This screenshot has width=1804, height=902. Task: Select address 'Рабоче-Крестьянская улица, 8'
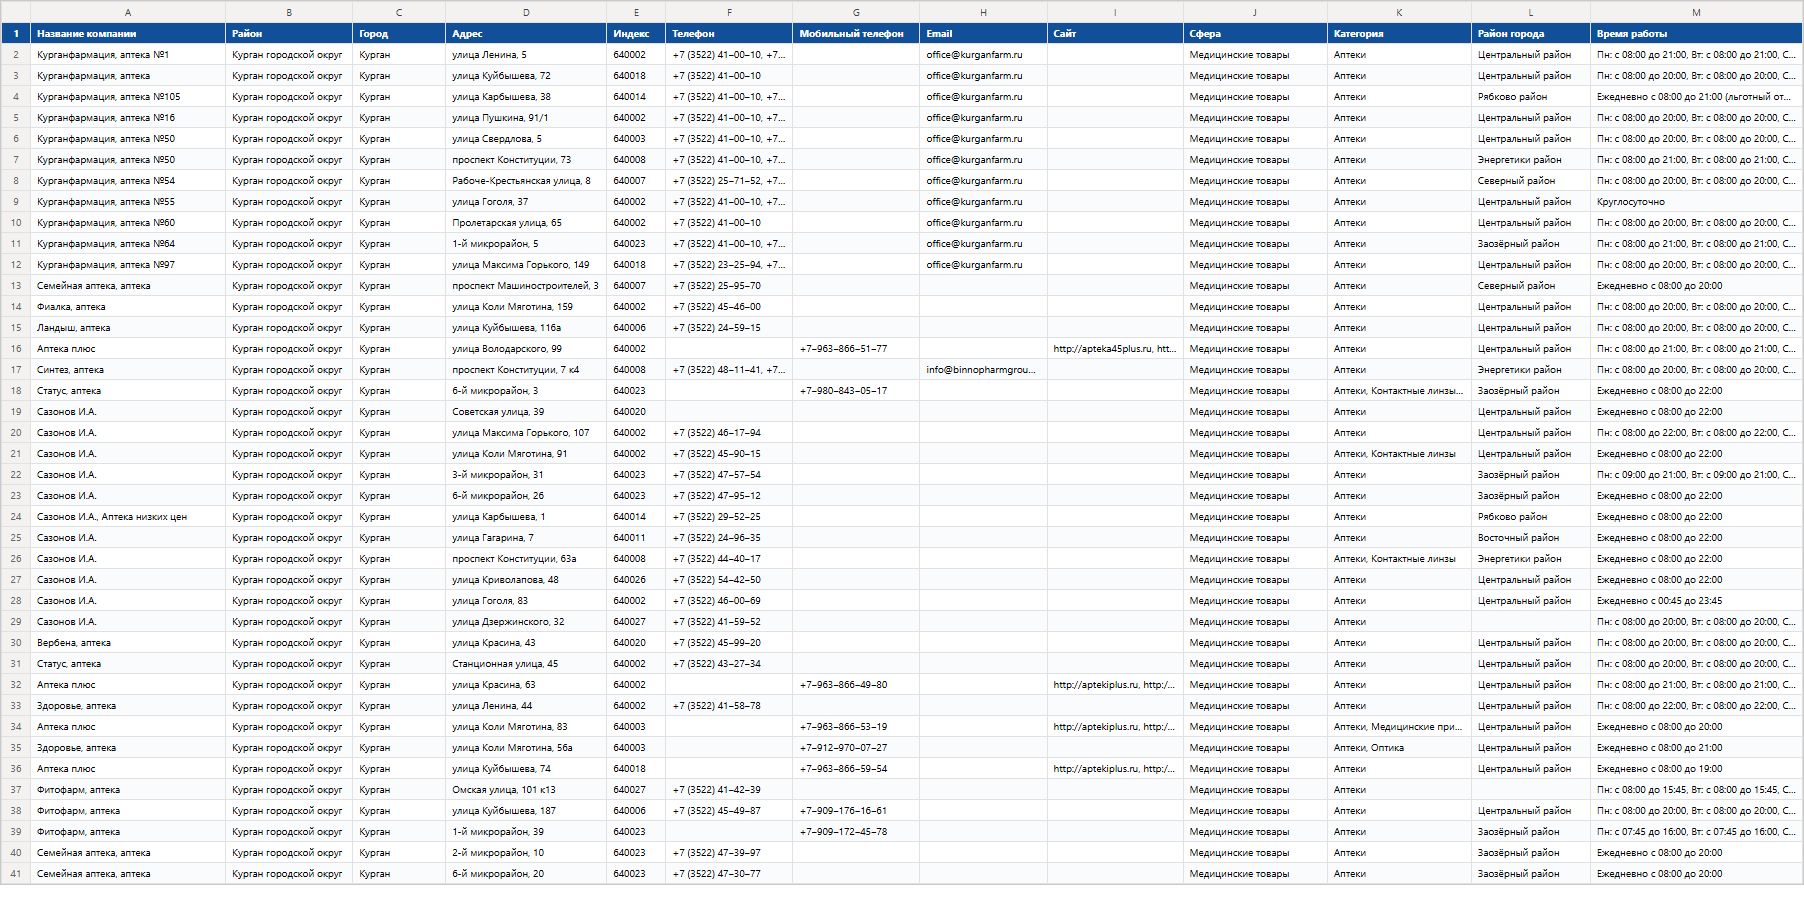click(526, 181)
